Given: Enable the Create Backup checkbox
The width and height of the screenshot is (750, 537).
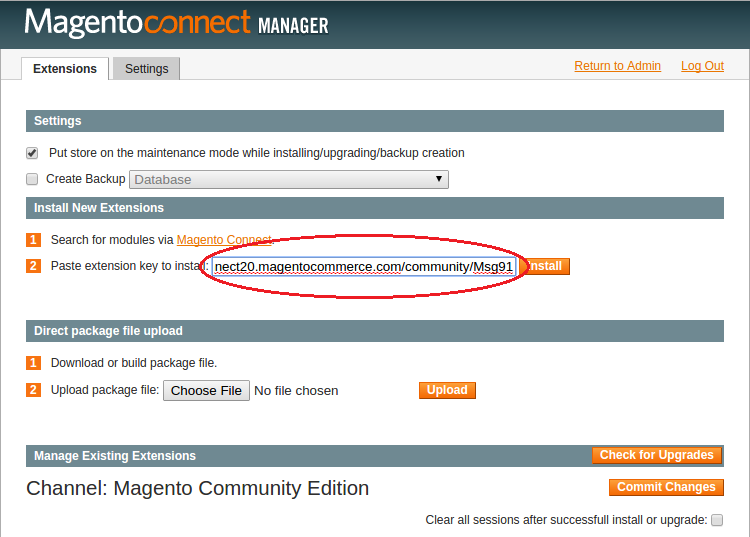Looking at the screenshot, I should coord(32,179).
